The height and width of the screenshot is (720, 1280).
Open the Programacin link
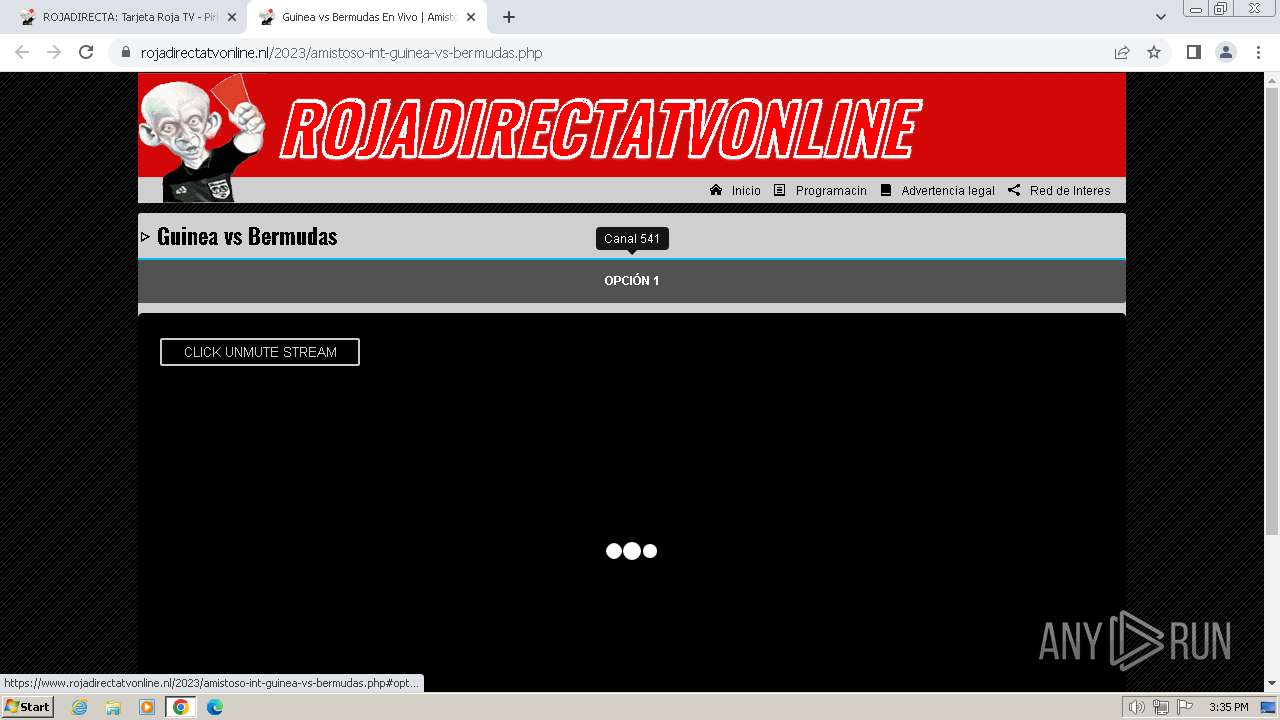(831, 191)
